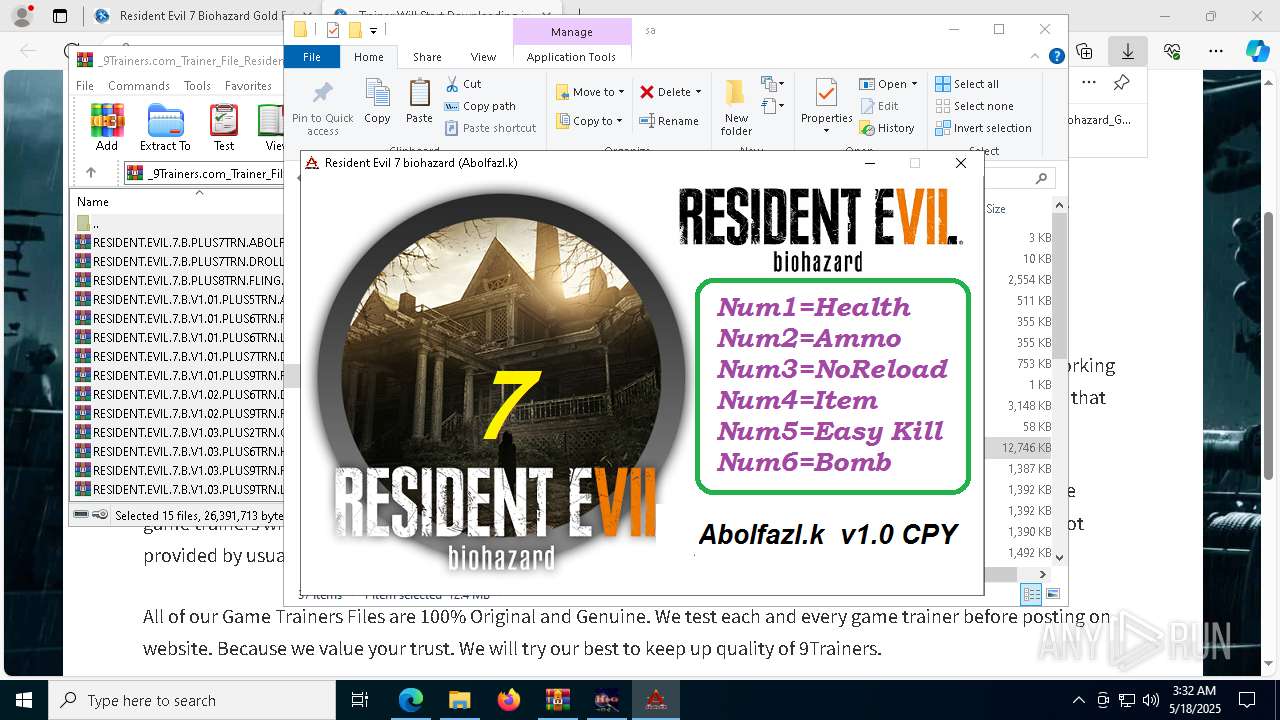Click Invert selection in Explorer ribbon
Viewport: 1280px width, 720px height.
point(983,128)
